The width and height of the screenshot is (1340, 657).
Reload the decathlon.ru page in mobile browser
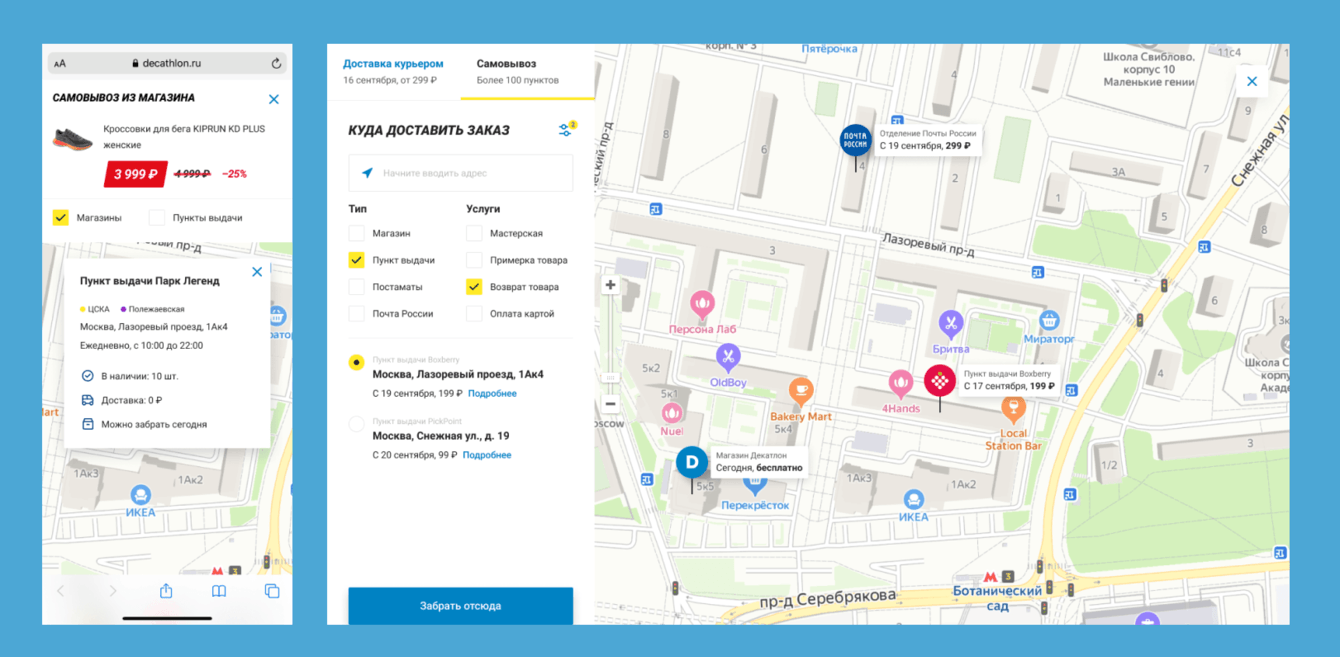276,63
